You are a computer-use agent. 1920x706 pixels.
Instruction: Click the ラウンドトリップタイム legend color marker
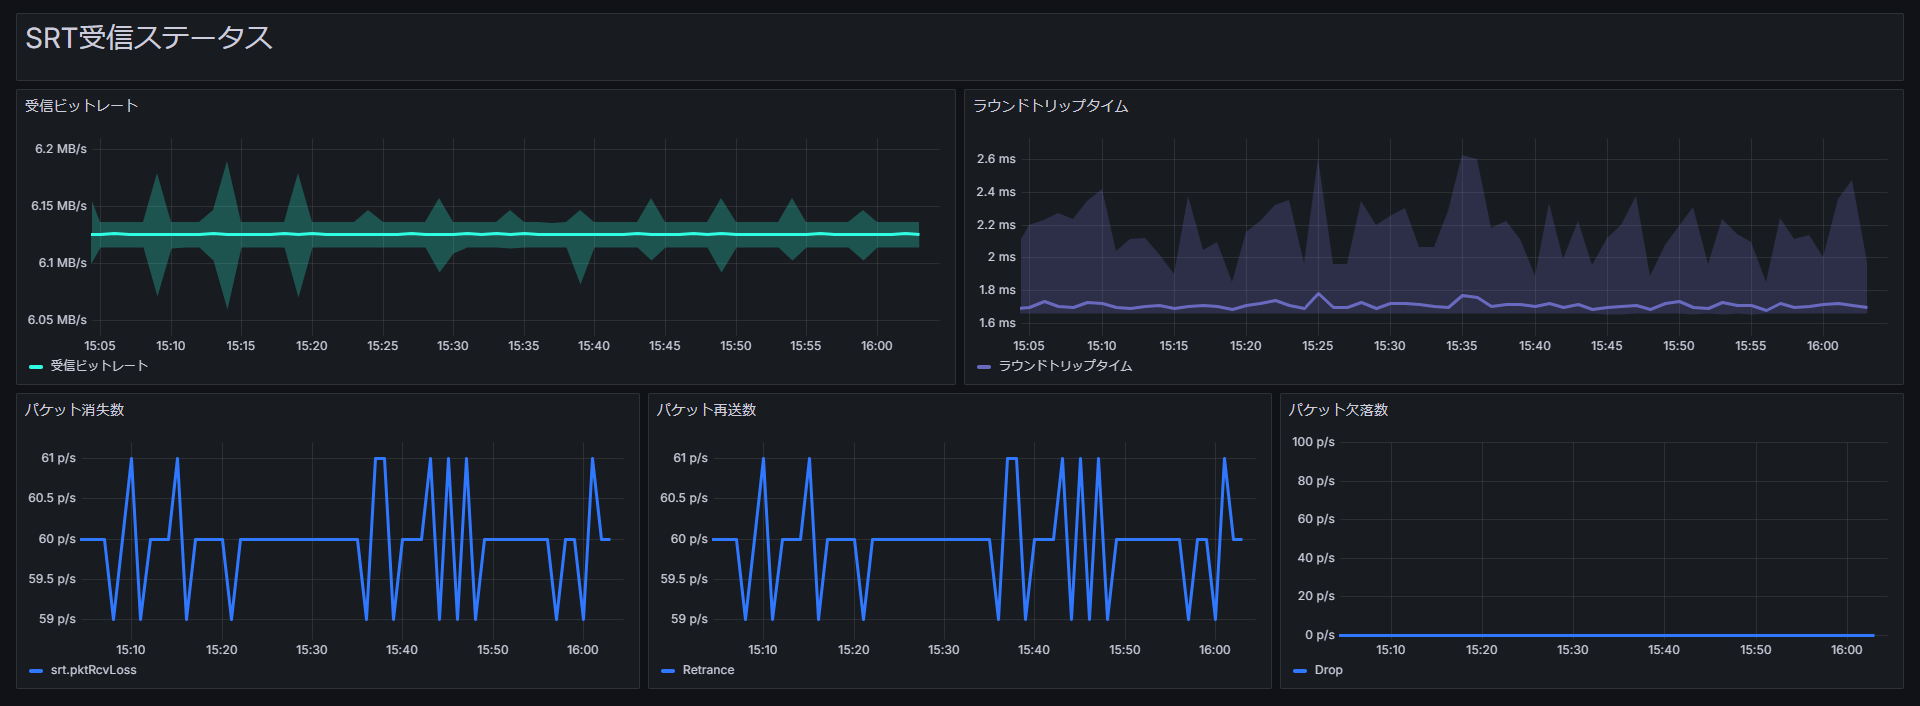984,367
